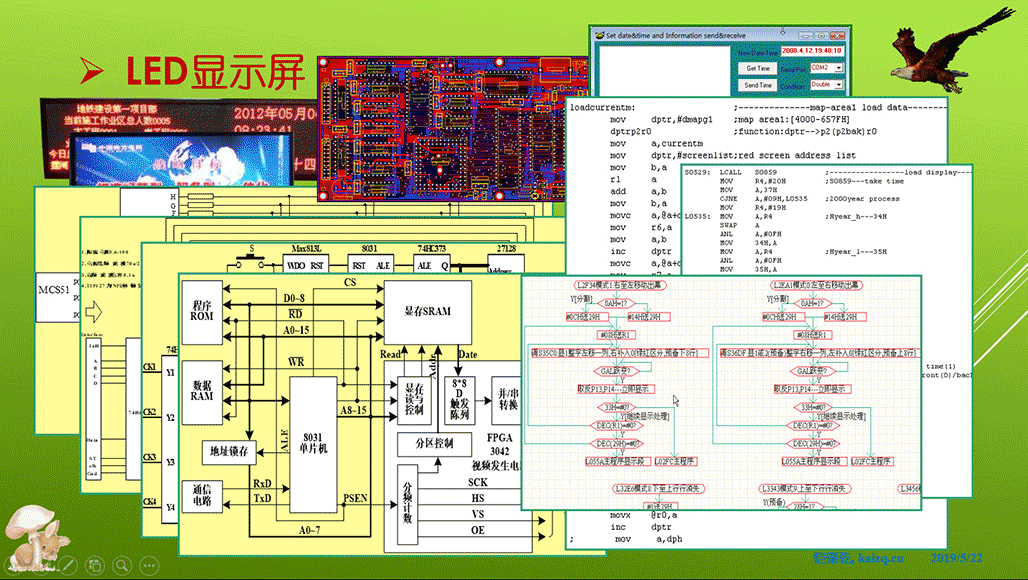Click the 通信电路 block
This screenshot has width=1028, height=580.
[x=202, y=497]
